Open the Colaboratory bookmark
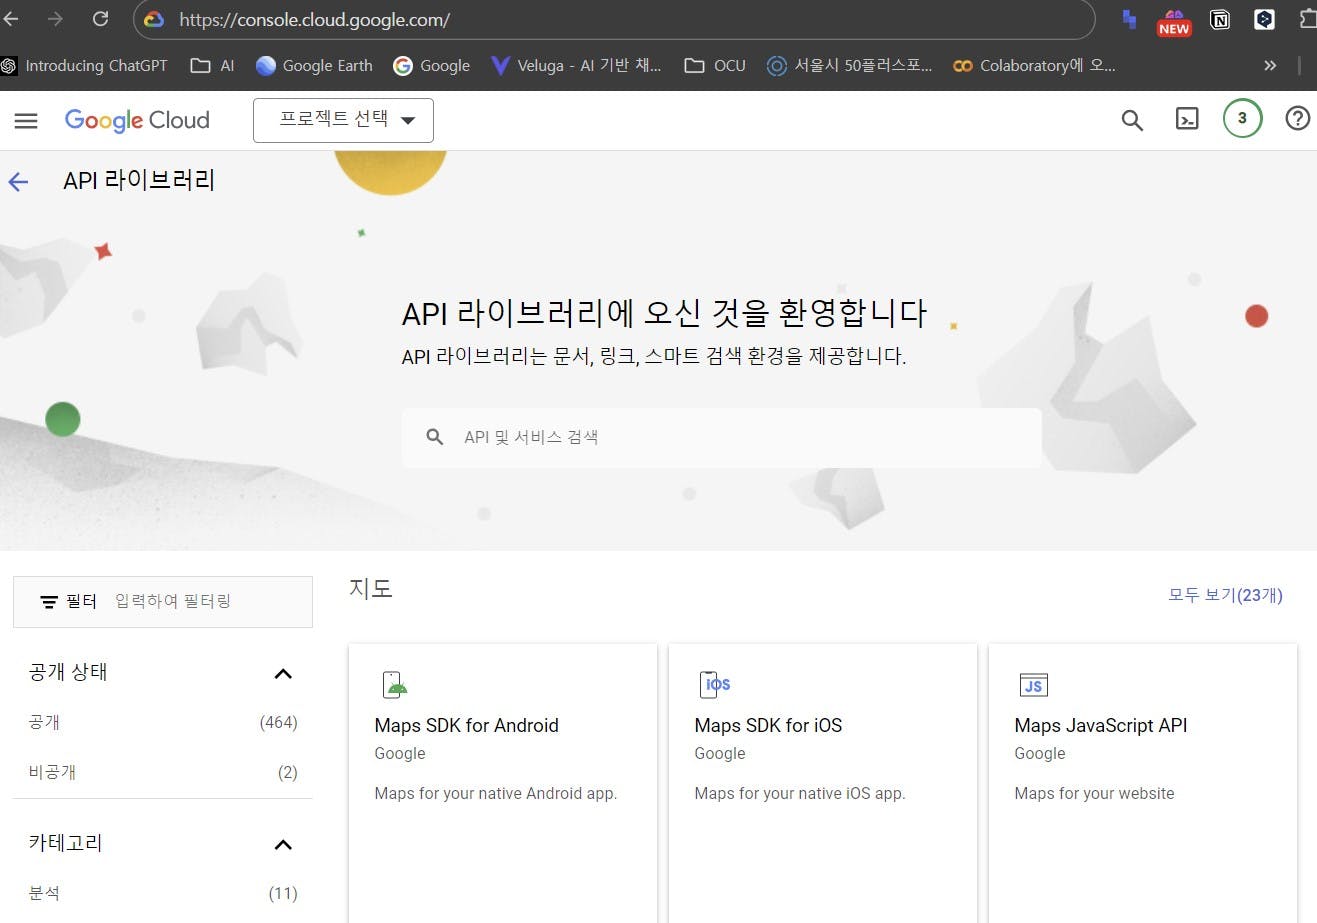The image size is (1317, 923). click(x=1034, y=66)
